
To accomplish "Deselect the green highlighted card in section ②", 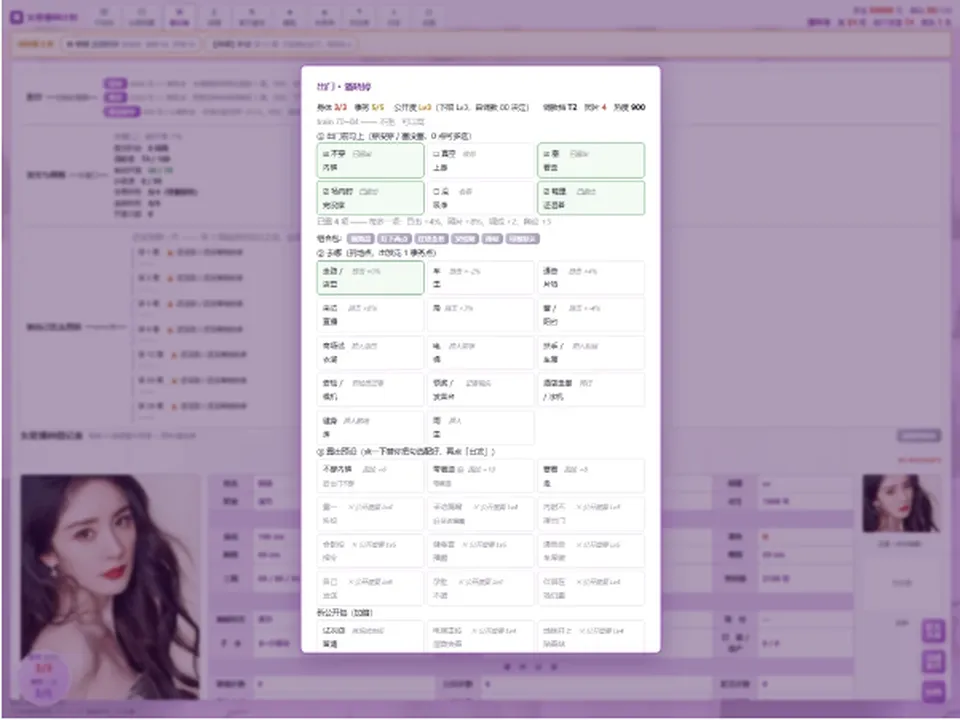I will pyautogui.click(x=370, y=277).
